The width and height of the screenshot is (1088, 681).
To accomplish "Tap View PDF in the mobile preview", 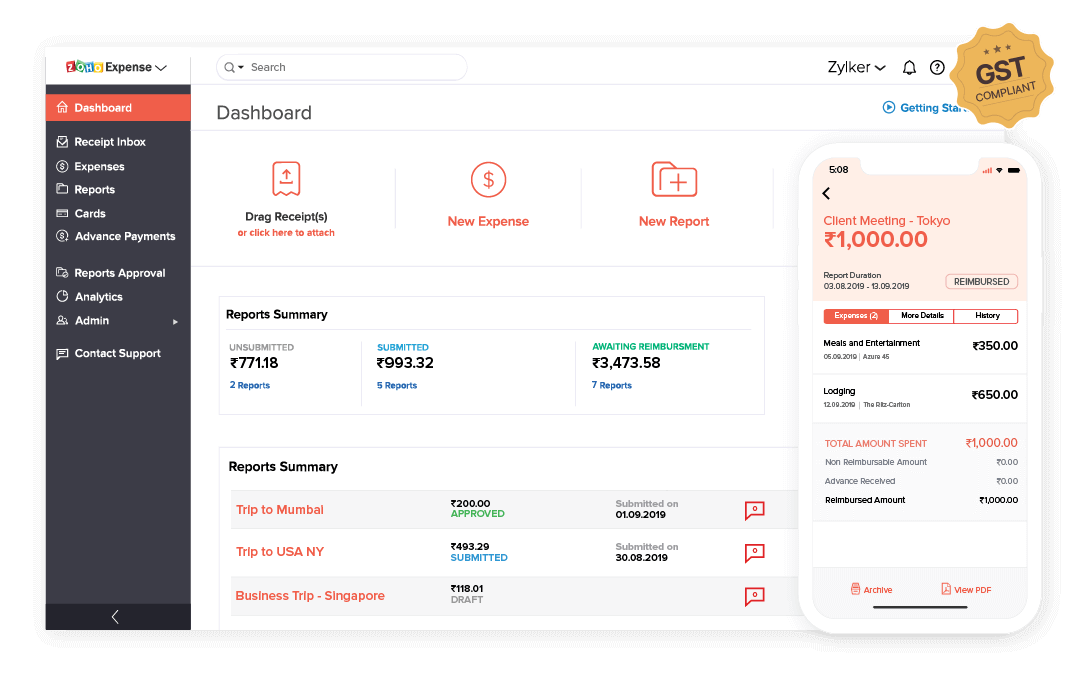I will click(965, 589).
